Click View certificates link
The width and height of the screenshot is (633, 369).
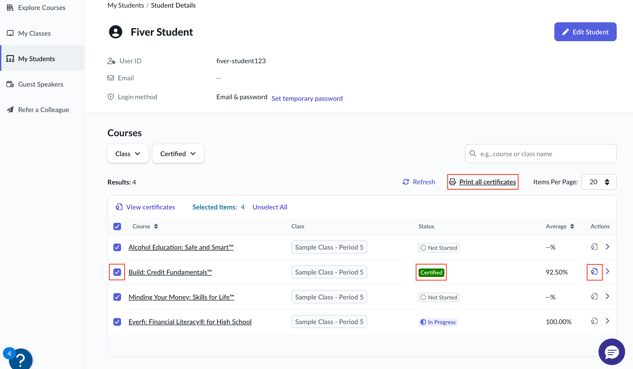[150, 207]
